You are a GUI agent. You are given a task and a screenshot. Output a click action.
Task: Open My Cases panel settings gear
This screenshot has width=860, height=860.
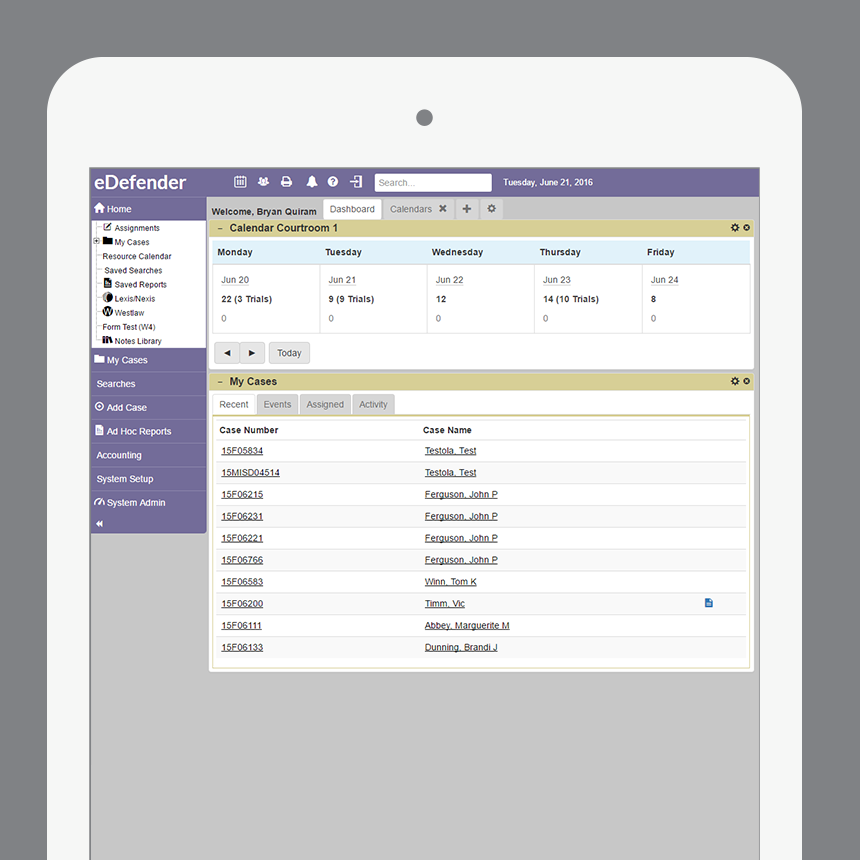[735, 381]
